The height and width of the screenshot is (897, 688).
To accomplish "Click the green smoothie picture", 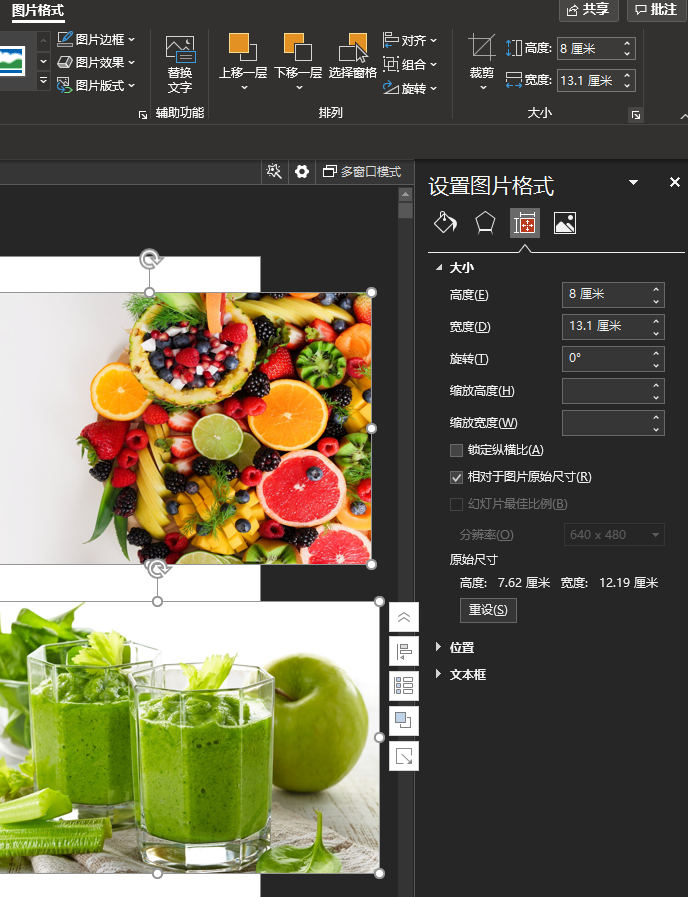I will (190, 737).
